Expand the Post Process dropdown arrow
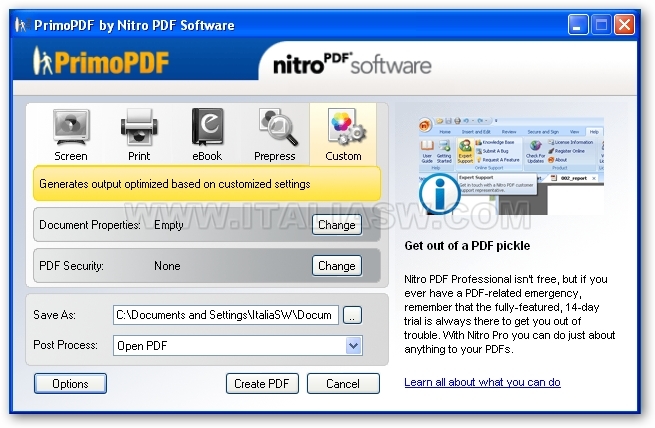This screenshot has height=428, width=655. click(353, 346)
